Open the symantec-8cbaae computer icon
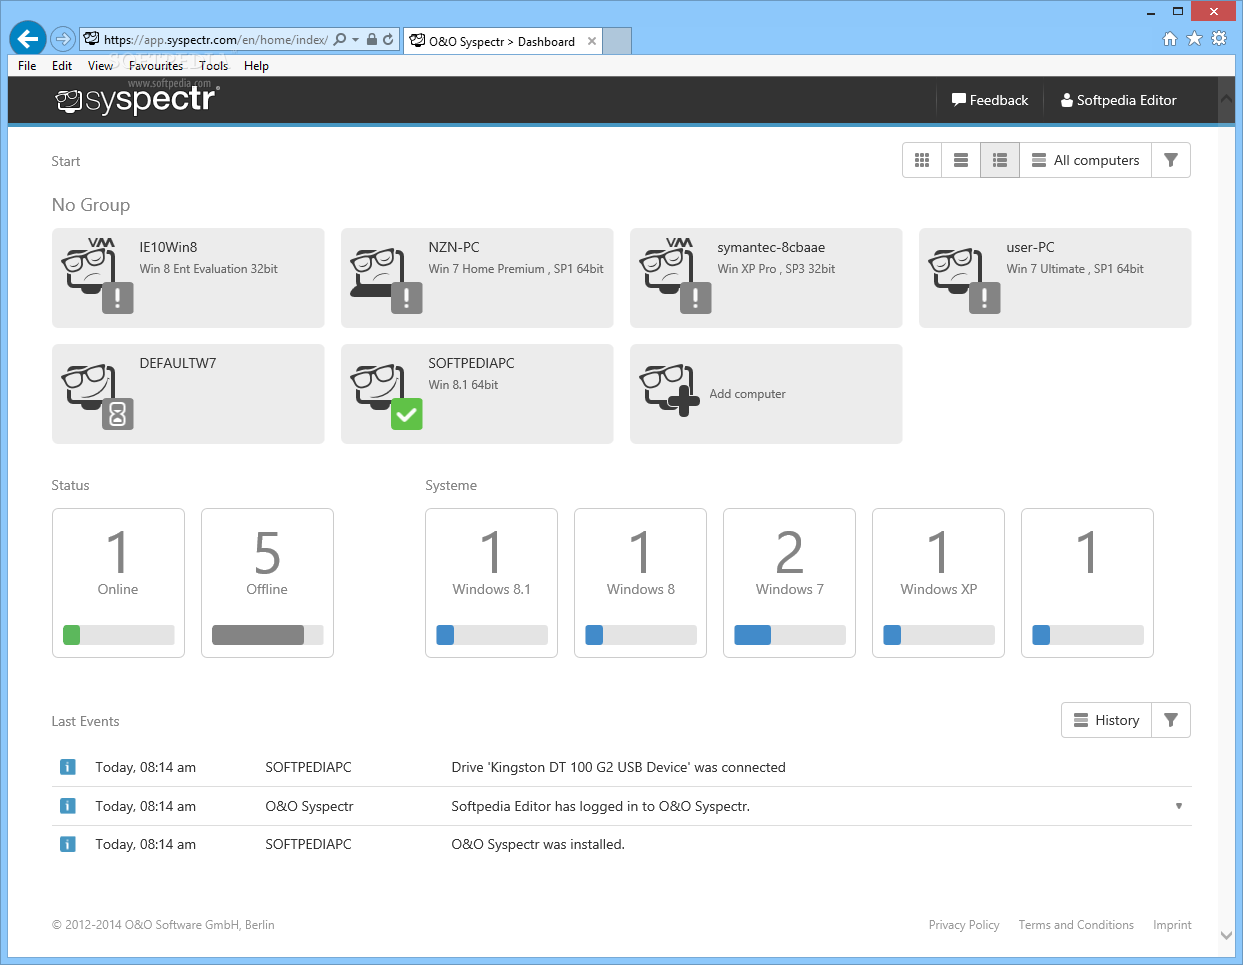1243x965 pixels. tap(675, 276)
